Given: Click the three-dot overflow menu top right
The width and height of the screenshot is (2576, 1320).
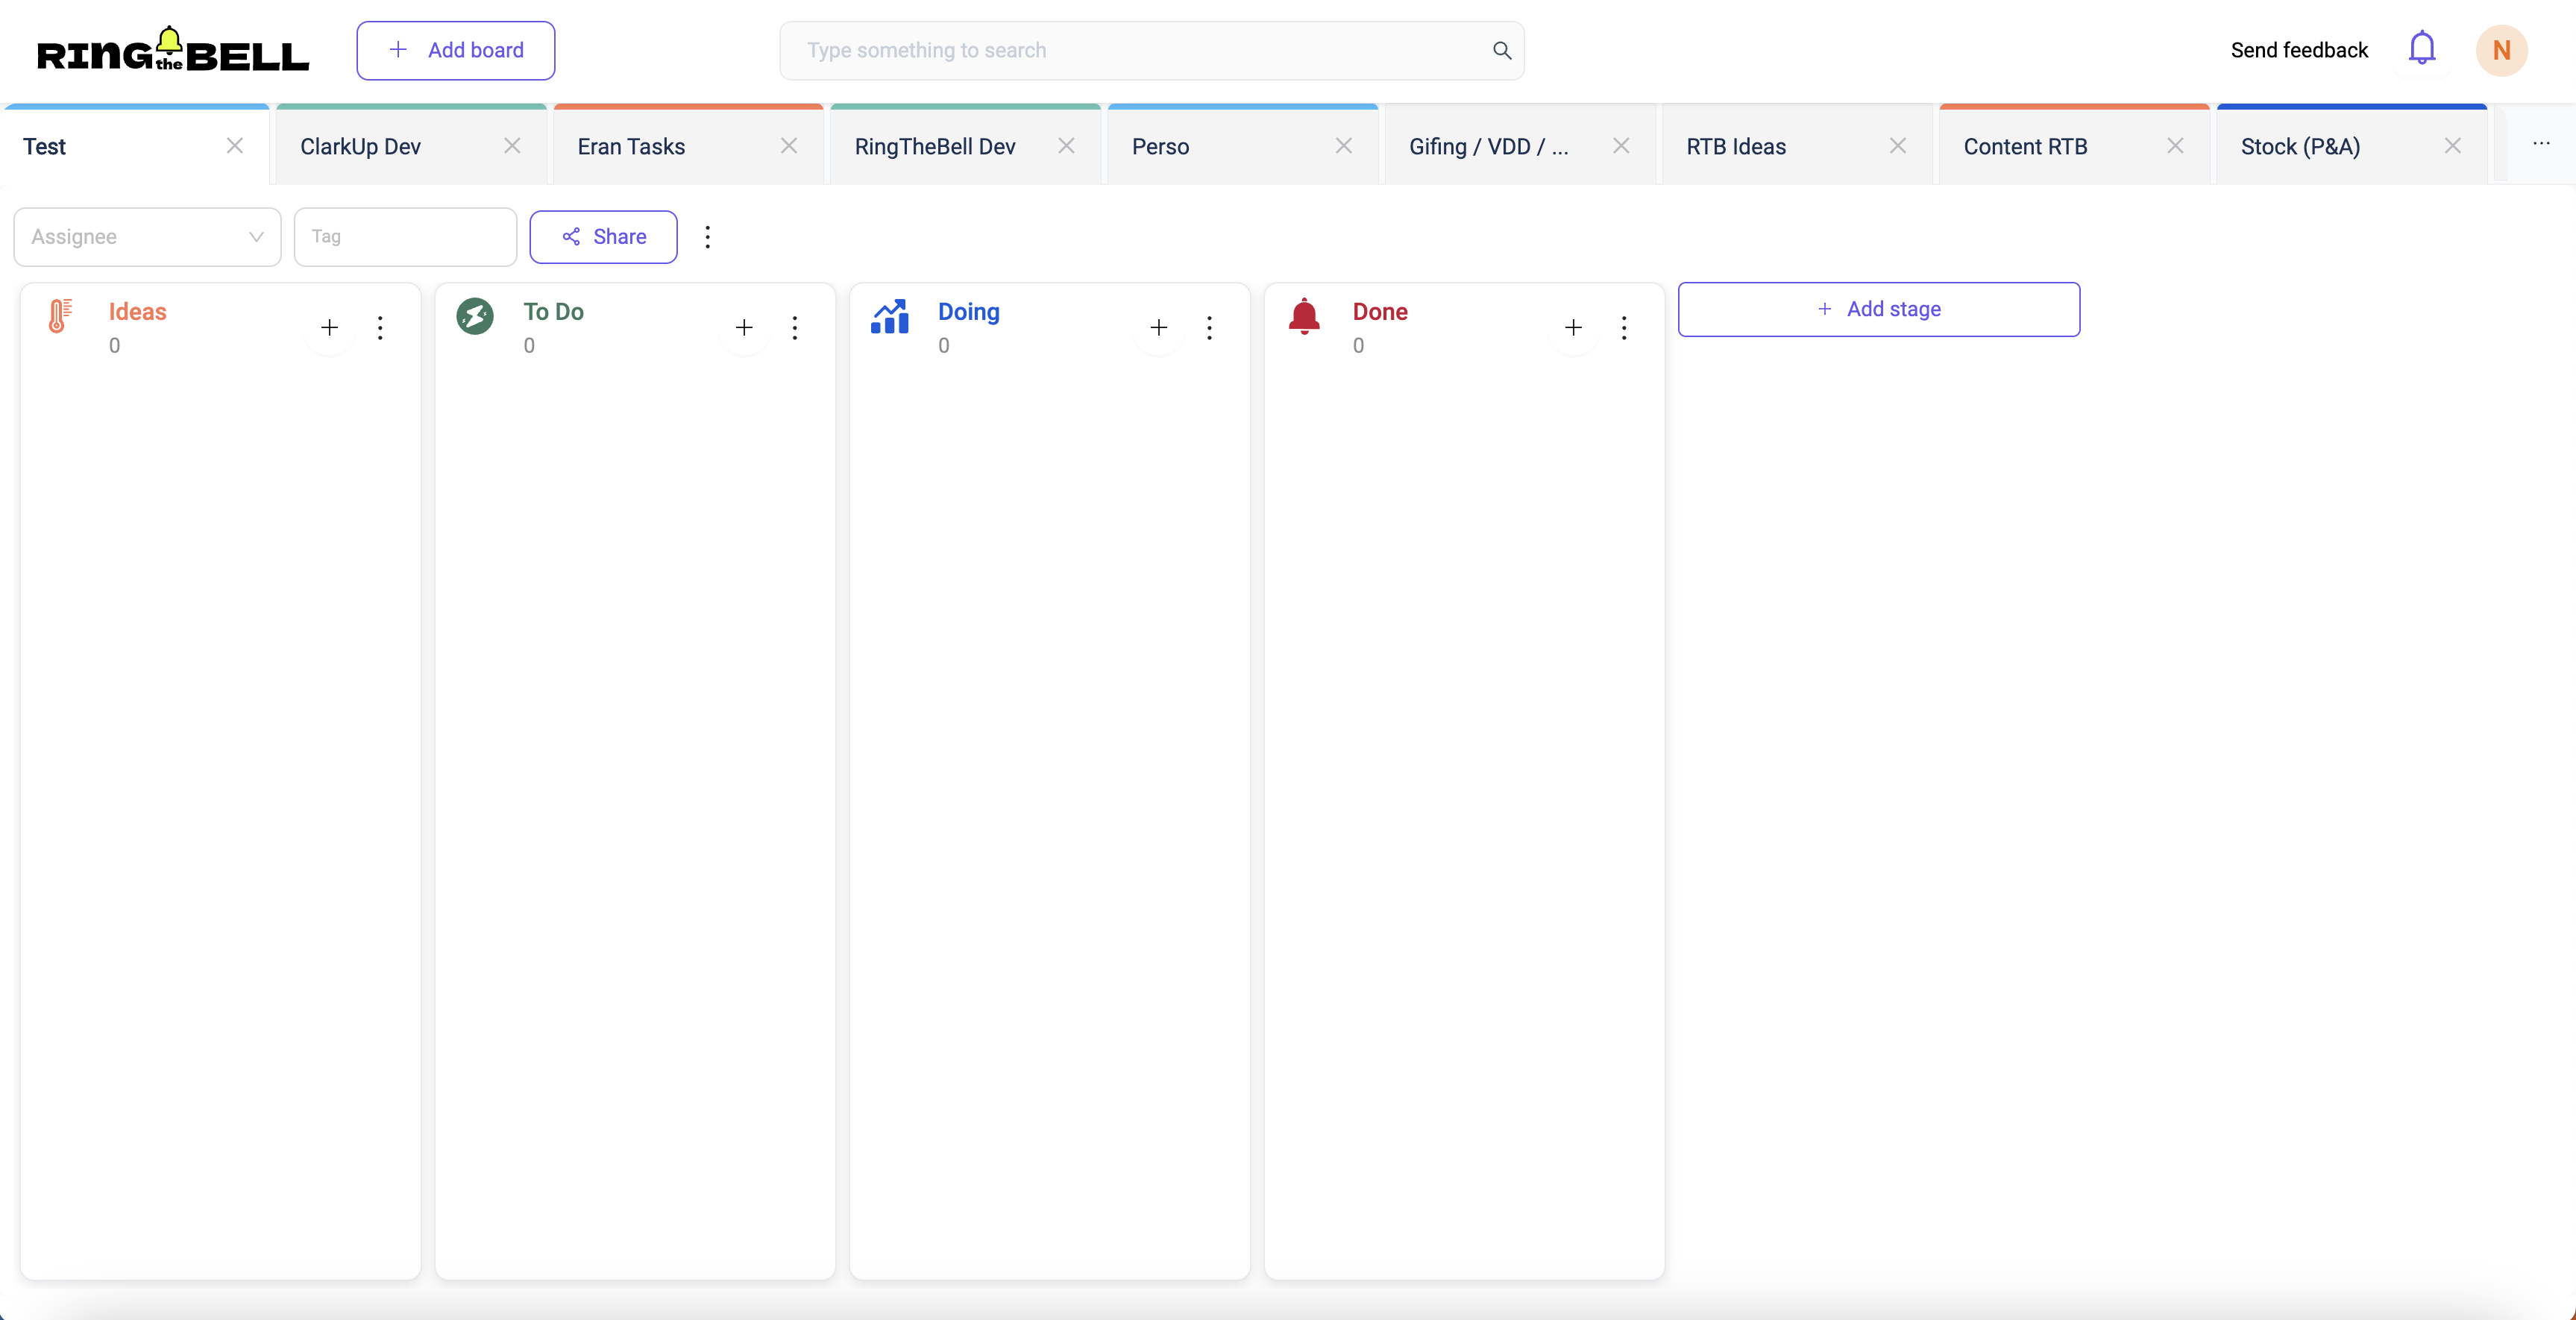Looking at the screenshot, I should [2542, 143].
